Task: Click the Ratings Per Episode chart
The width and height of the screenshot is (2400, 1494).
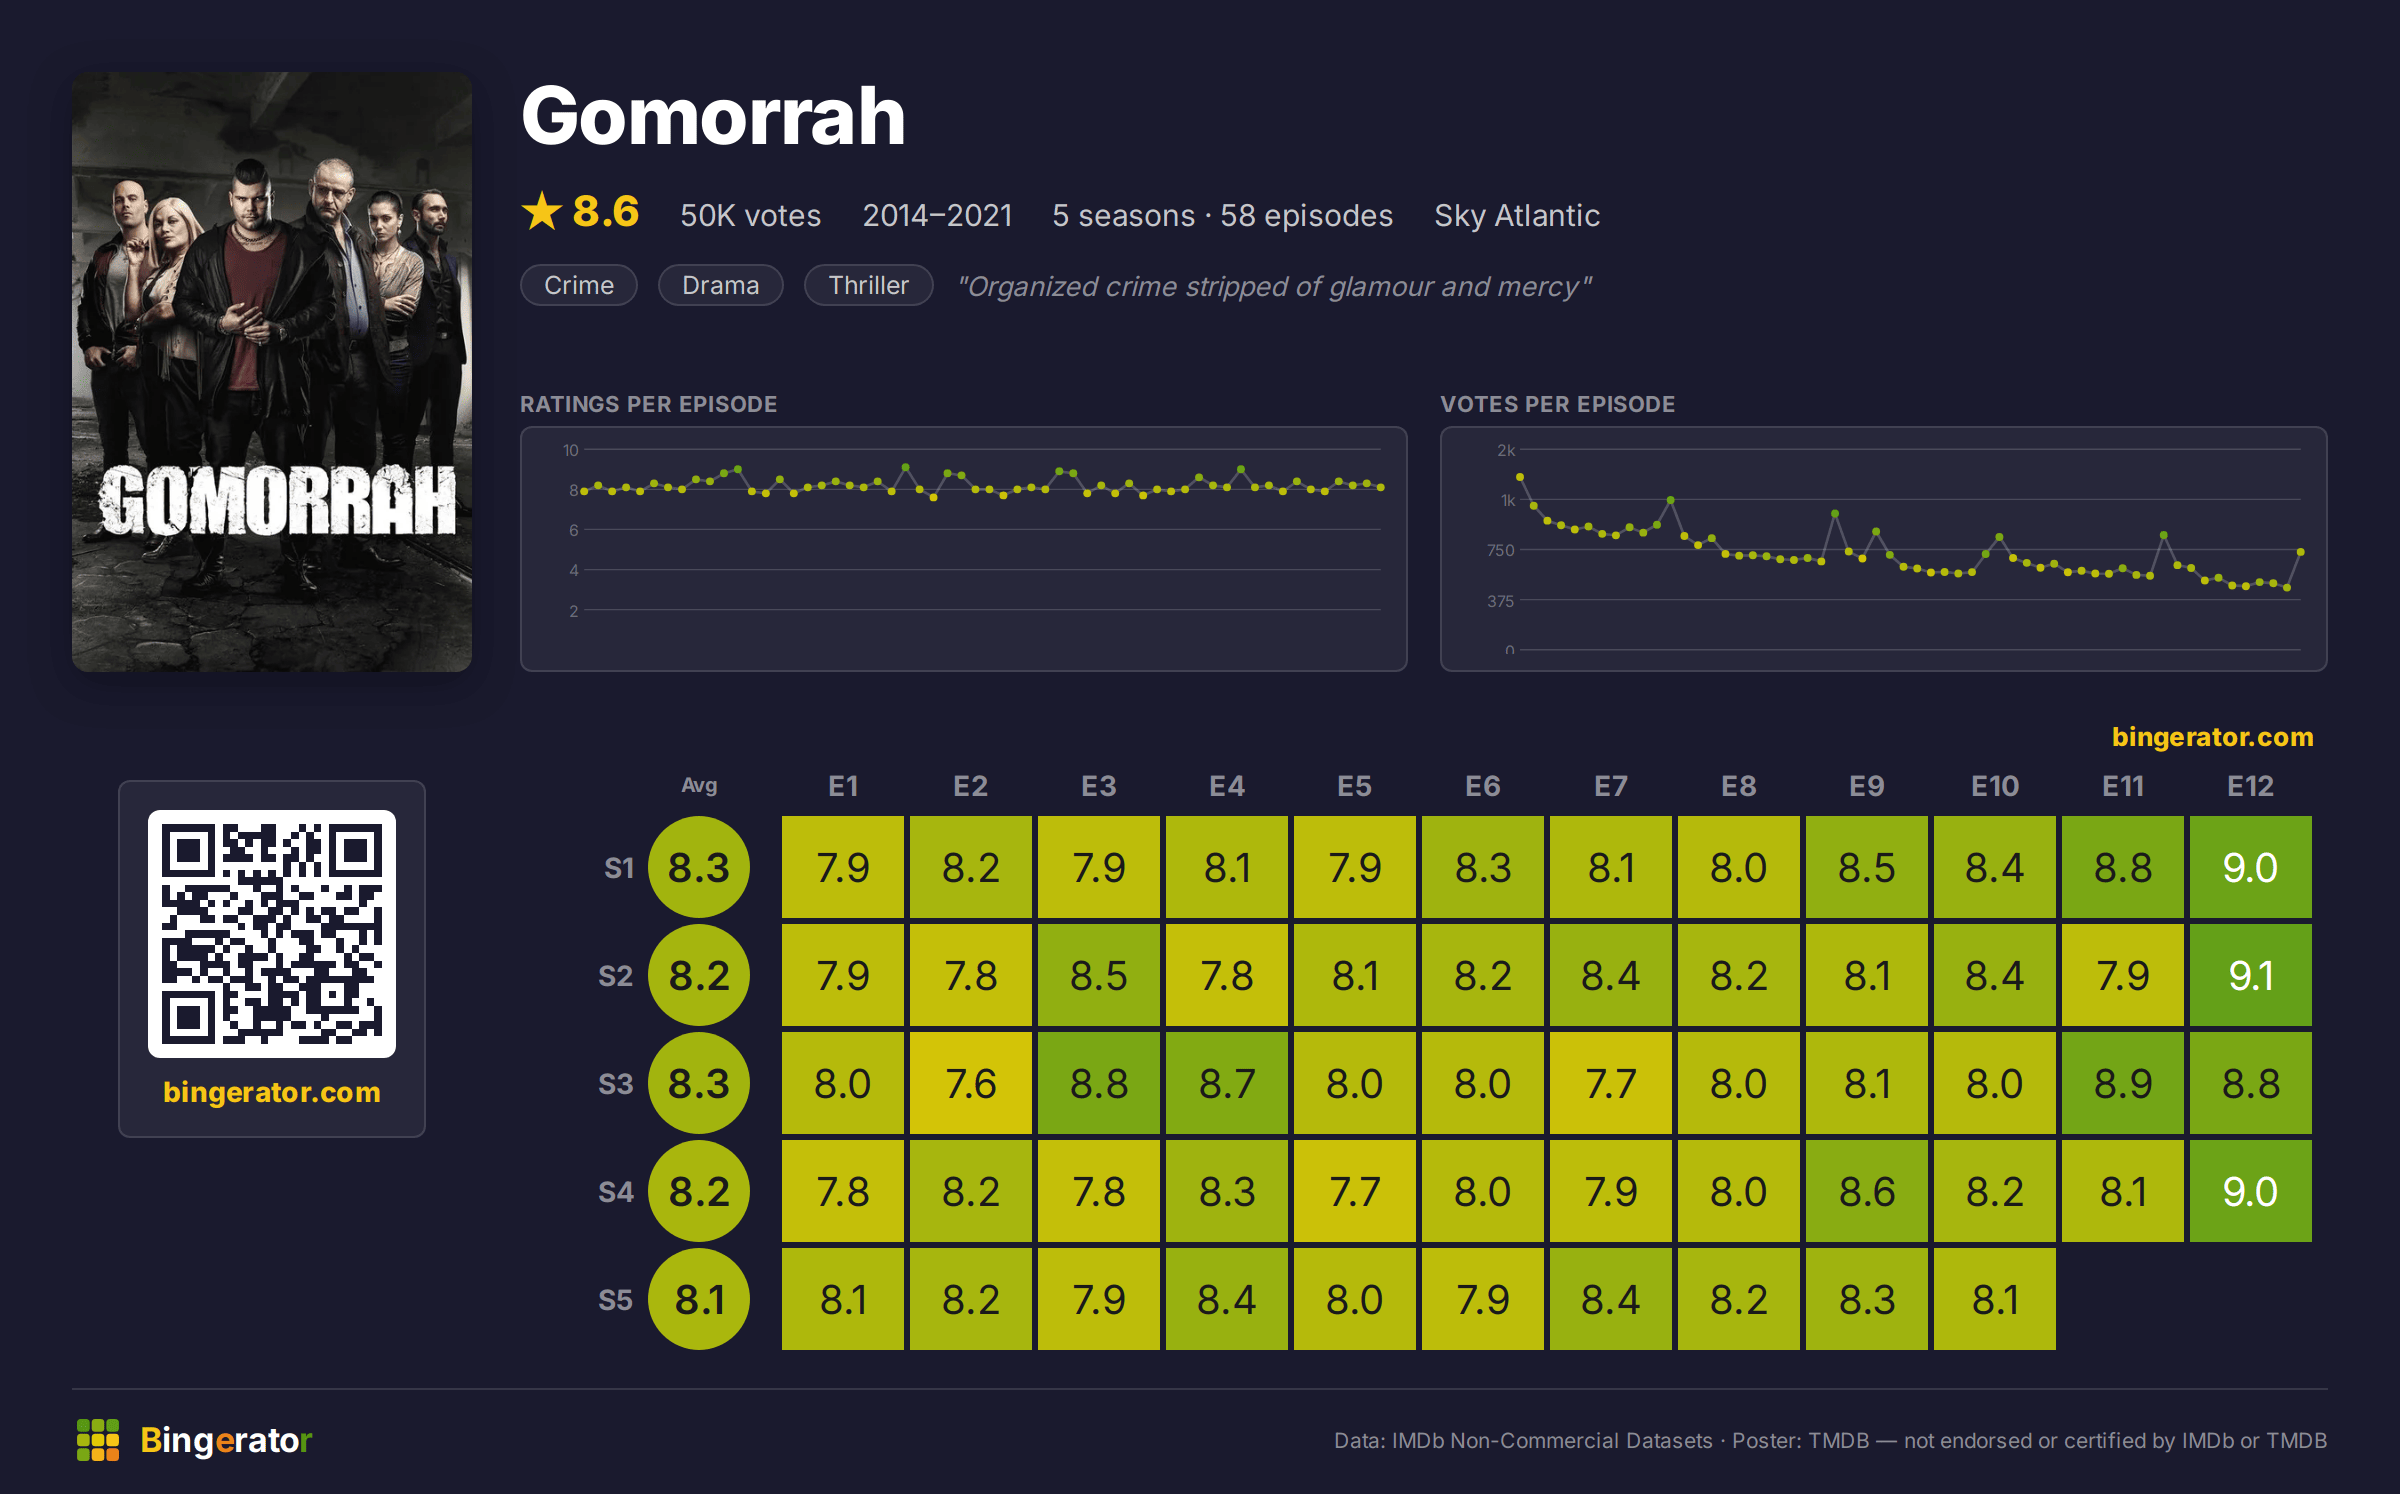Action: 964,549
